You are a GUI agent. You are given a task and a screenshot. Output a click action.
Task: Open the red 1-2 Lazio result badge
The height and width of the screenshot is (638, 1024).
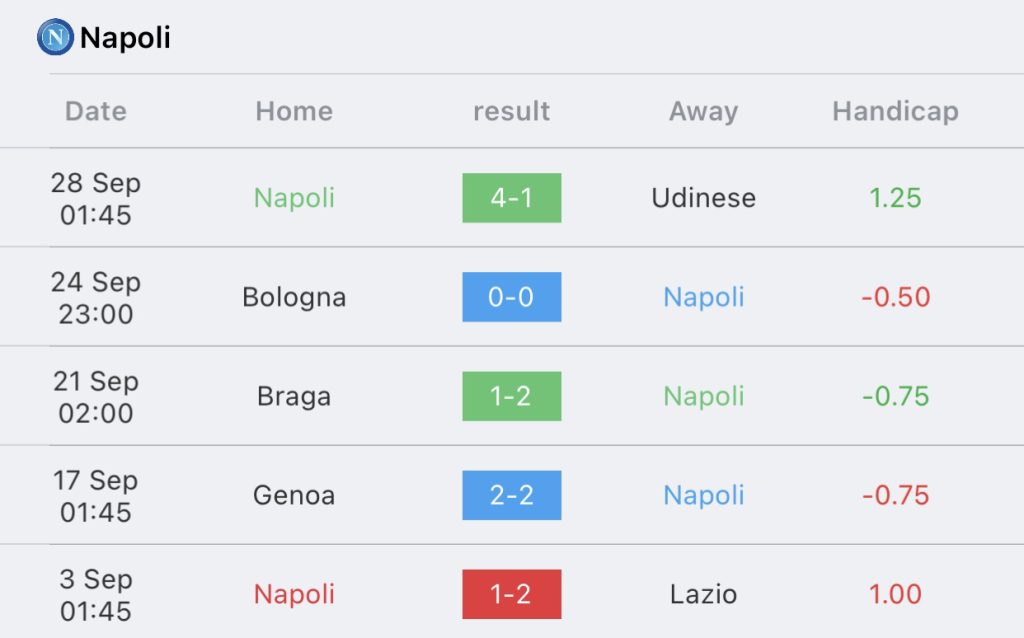[511, 594]
